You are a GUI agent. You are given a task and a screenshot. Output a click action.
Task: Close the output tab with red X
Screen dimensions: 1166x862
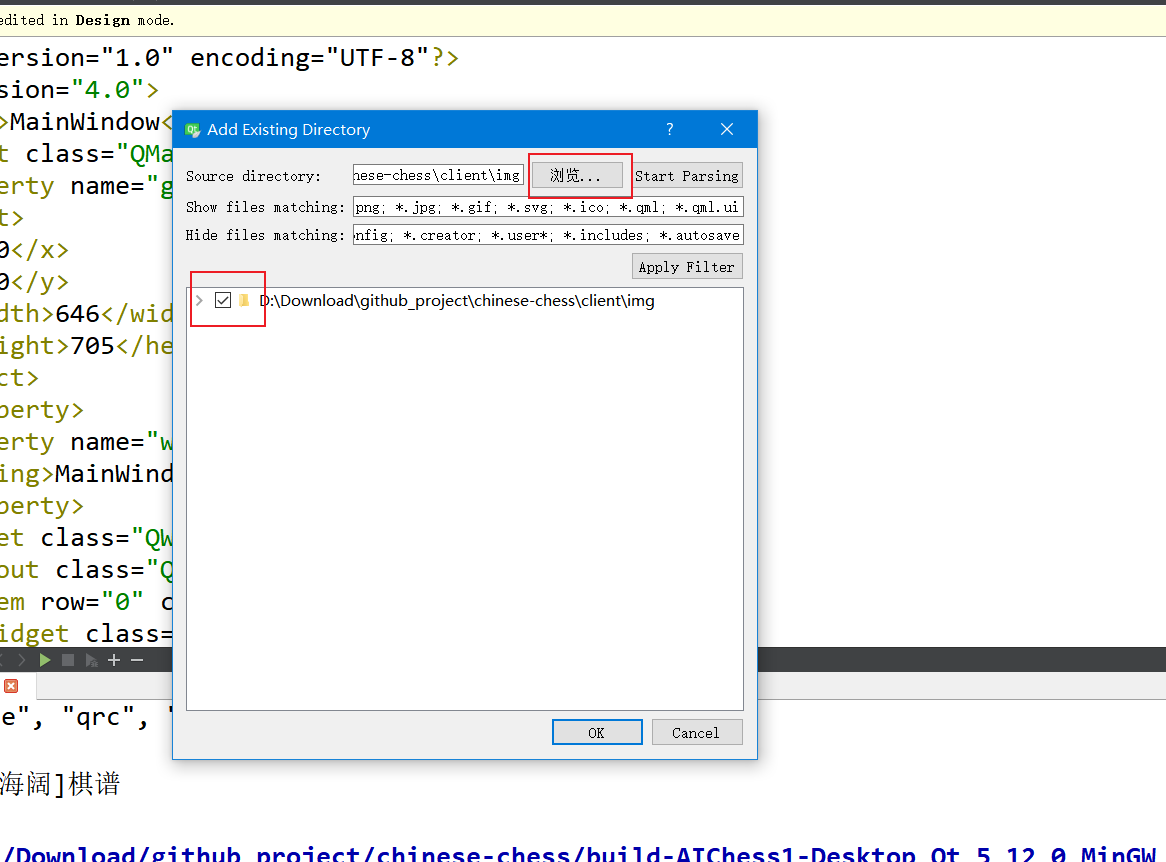(x=11, y=686)
